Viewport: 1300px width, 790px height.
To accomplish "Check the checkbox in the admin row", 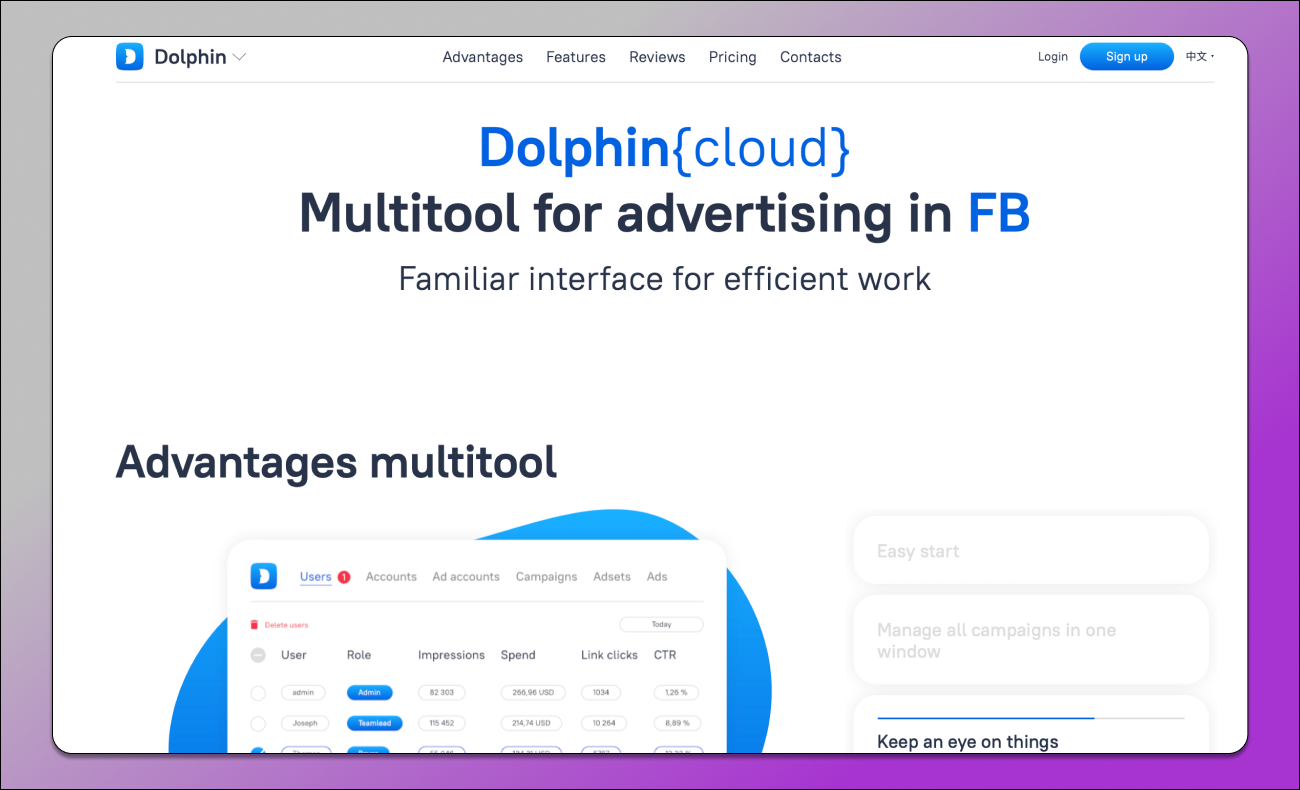I will click(258, 692).
